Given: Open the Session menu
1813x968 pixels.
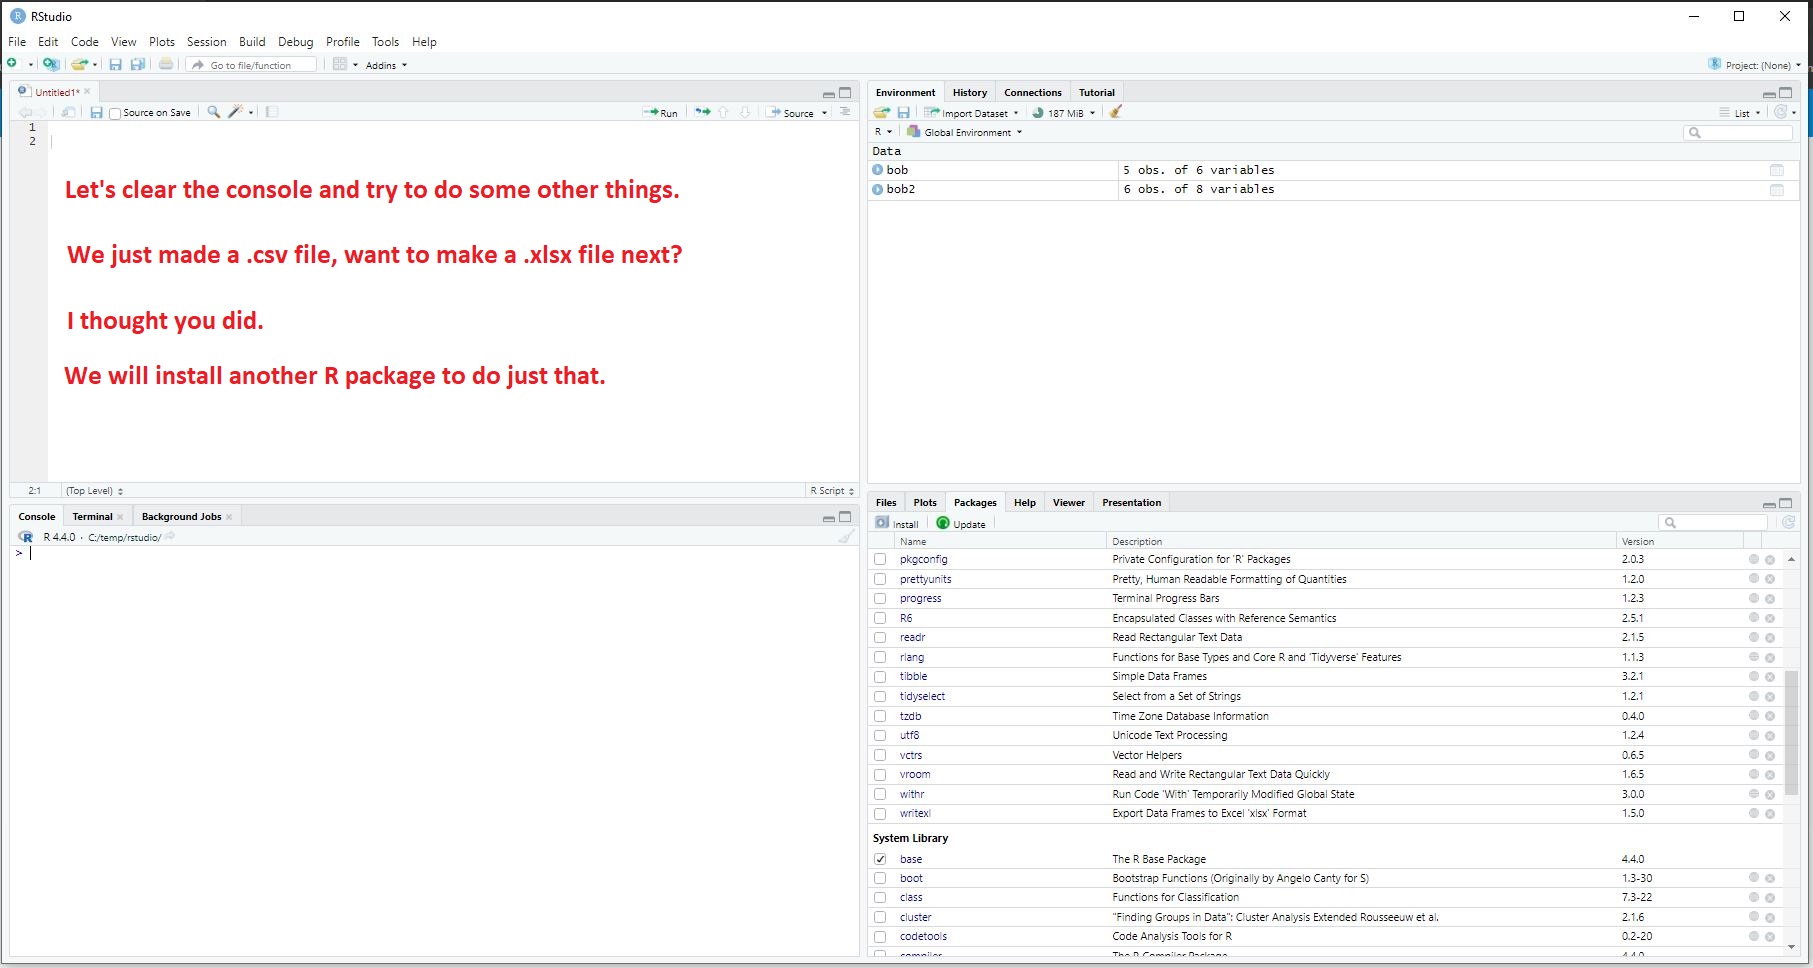Looking at the screenshot, I should 206,42.
